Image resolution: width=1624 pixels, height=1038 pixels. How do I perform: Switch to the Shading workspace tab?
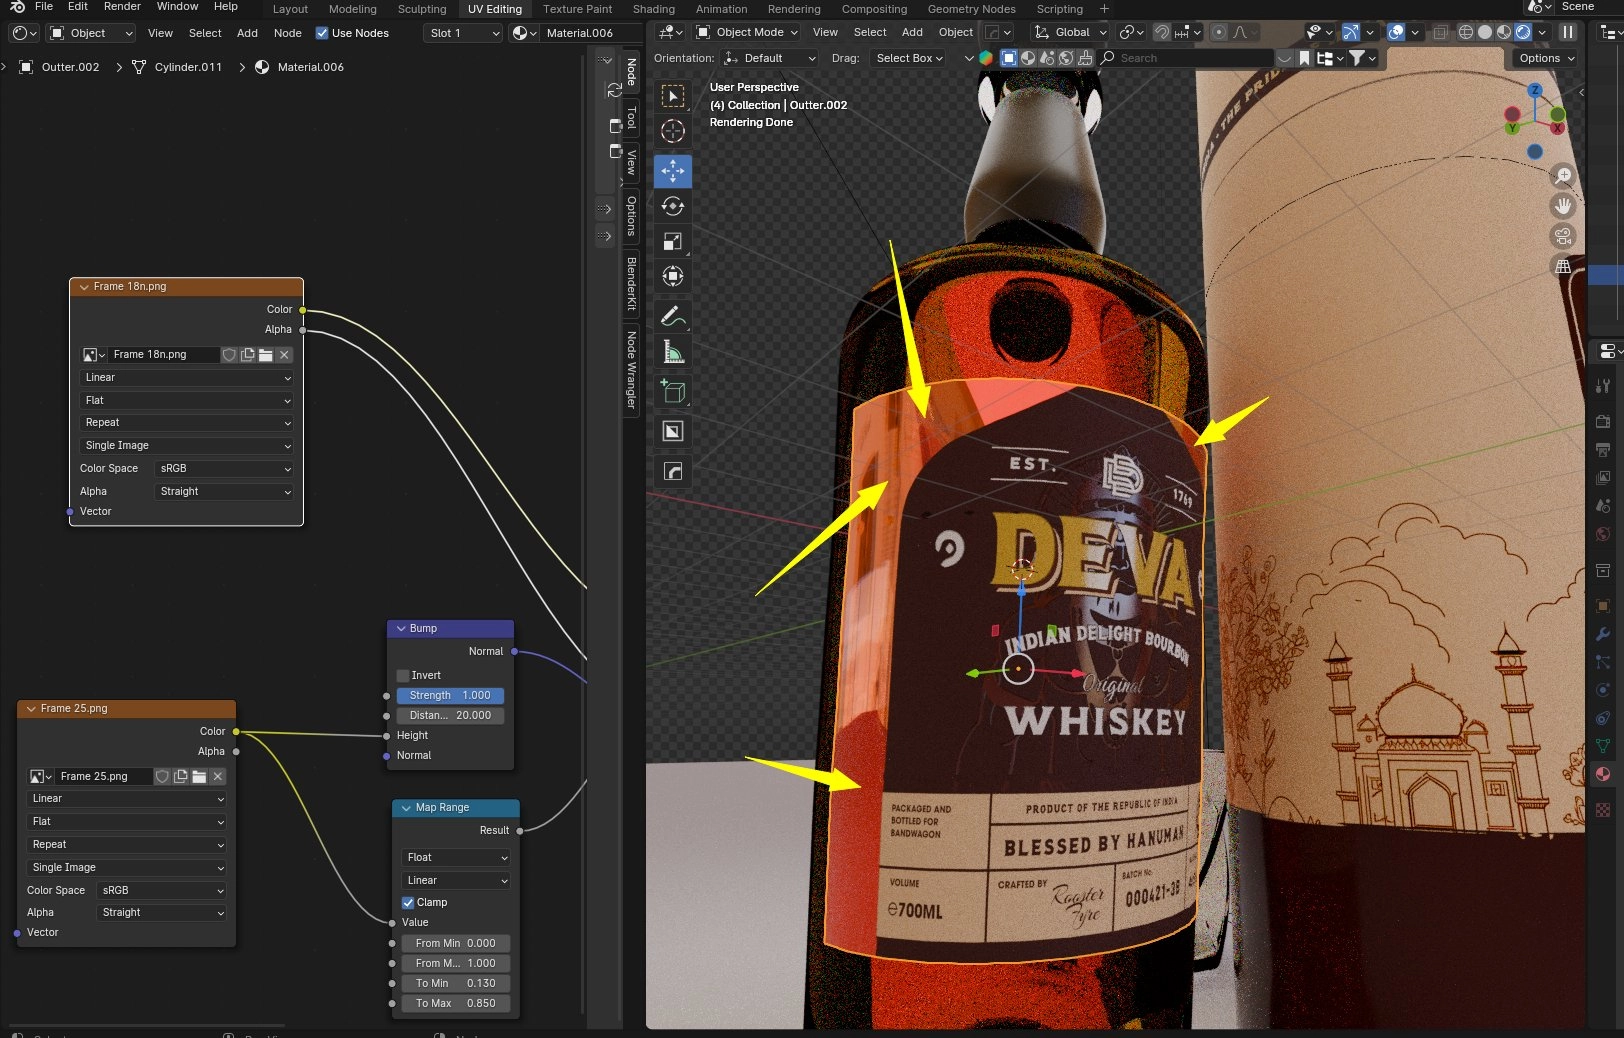[654, 9]
